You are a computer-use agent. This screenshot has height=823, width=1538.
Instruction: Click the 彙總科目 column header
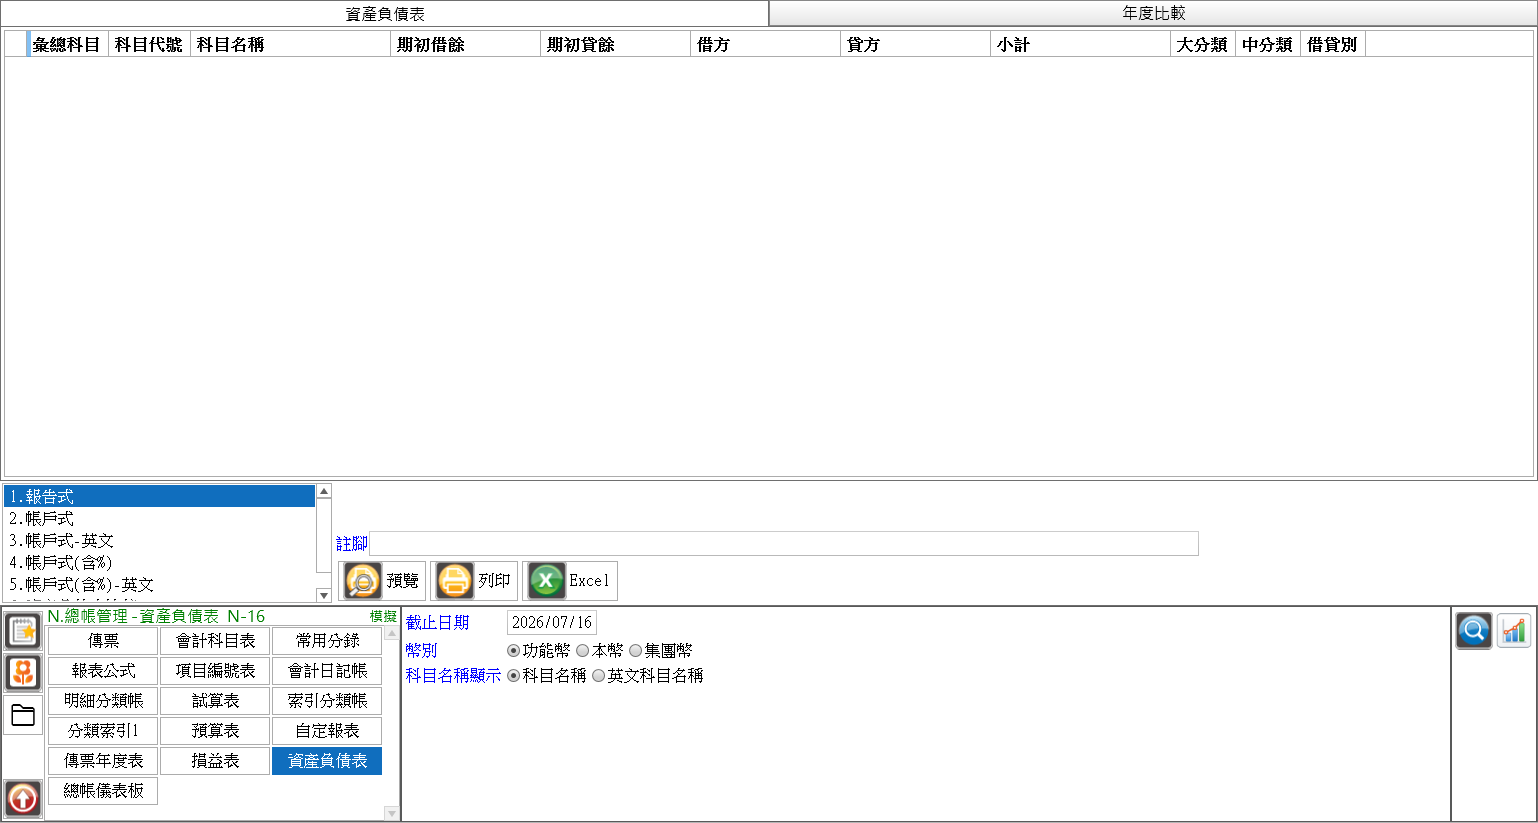(x=67, y=45)
